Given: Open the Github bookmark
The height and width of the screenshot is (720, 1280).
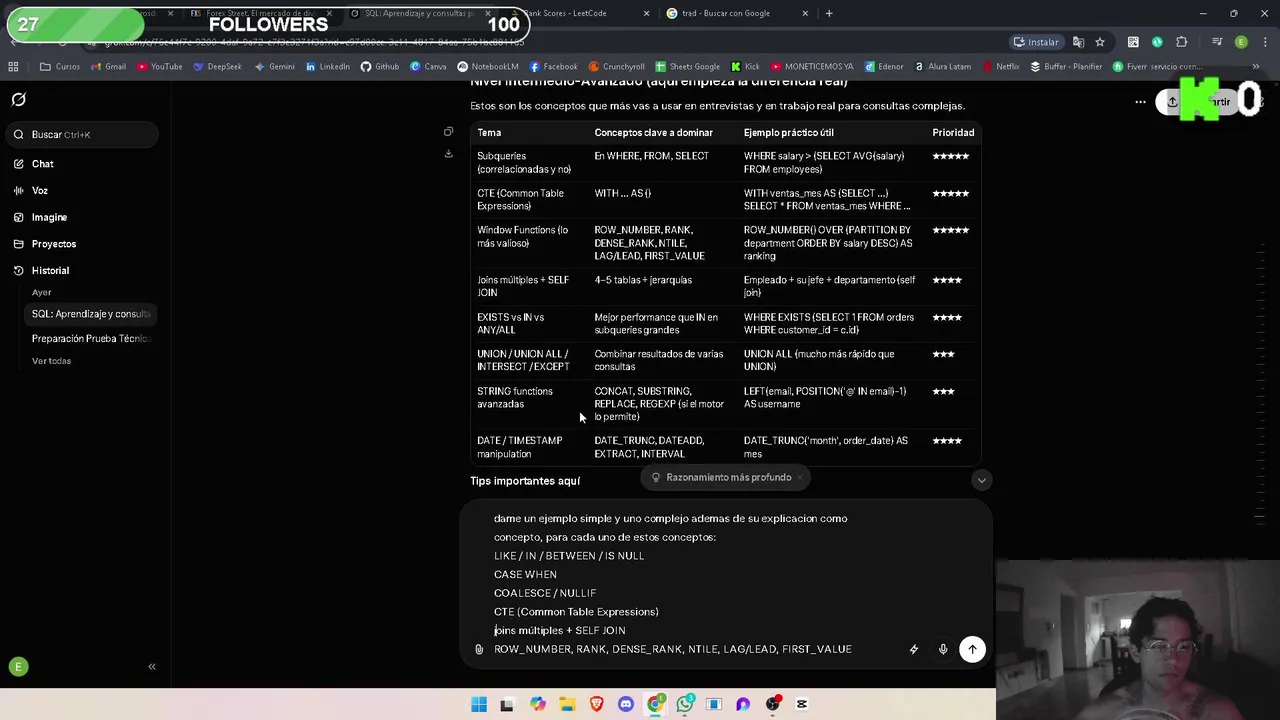Looking at the screenshot, I should [380, 67].
